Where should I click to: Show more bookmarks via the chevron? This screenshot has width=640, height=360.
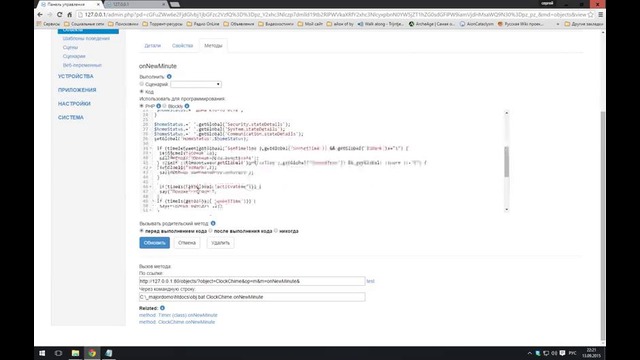pos(558,24)
